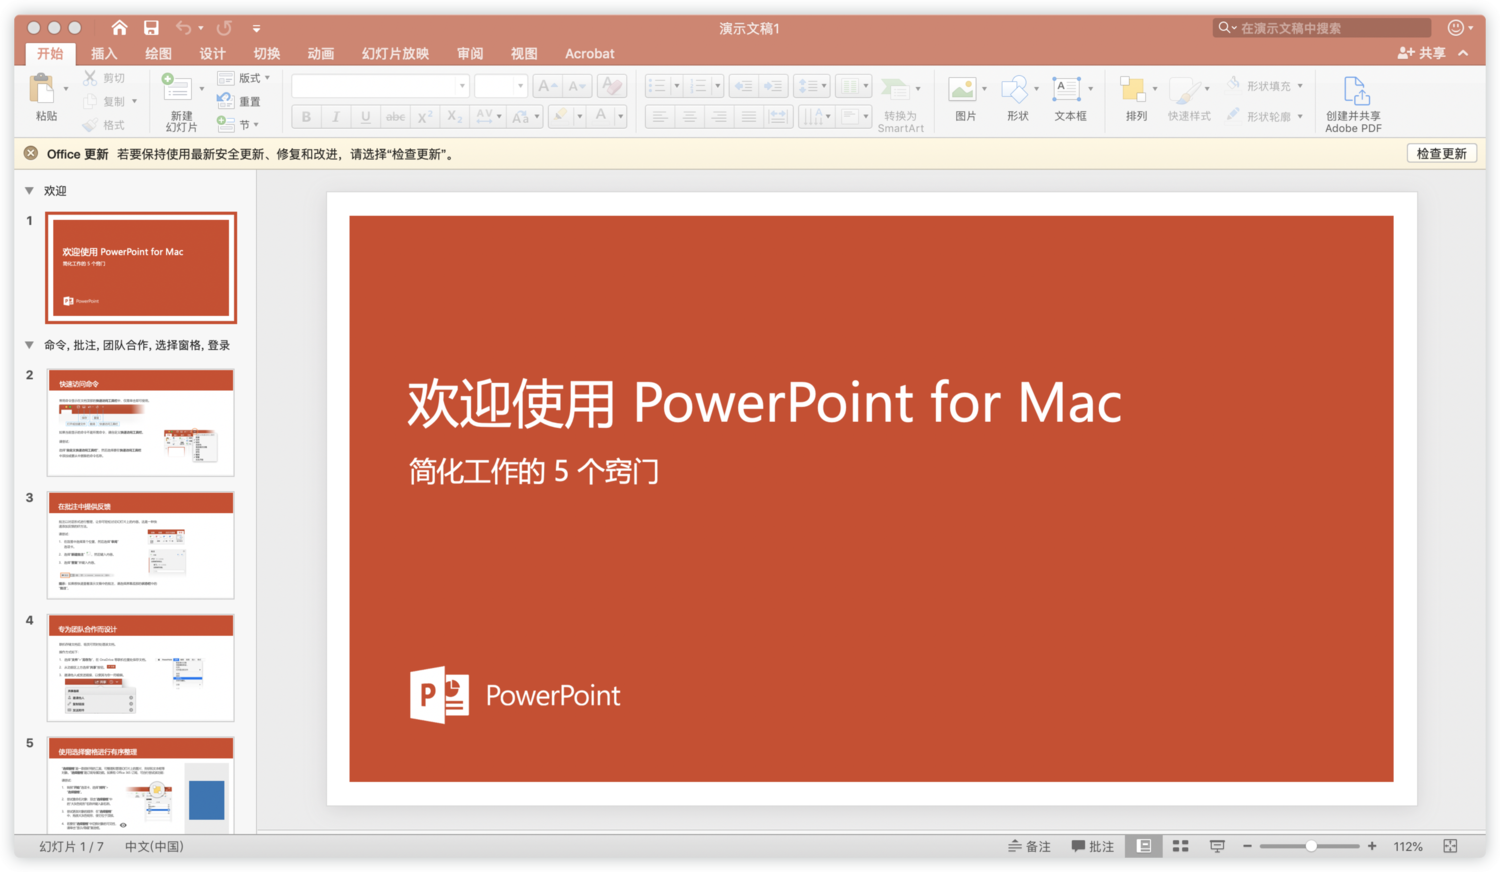Click the 重置 reset button
The image size is (1500, 872).
pos(239,101)
